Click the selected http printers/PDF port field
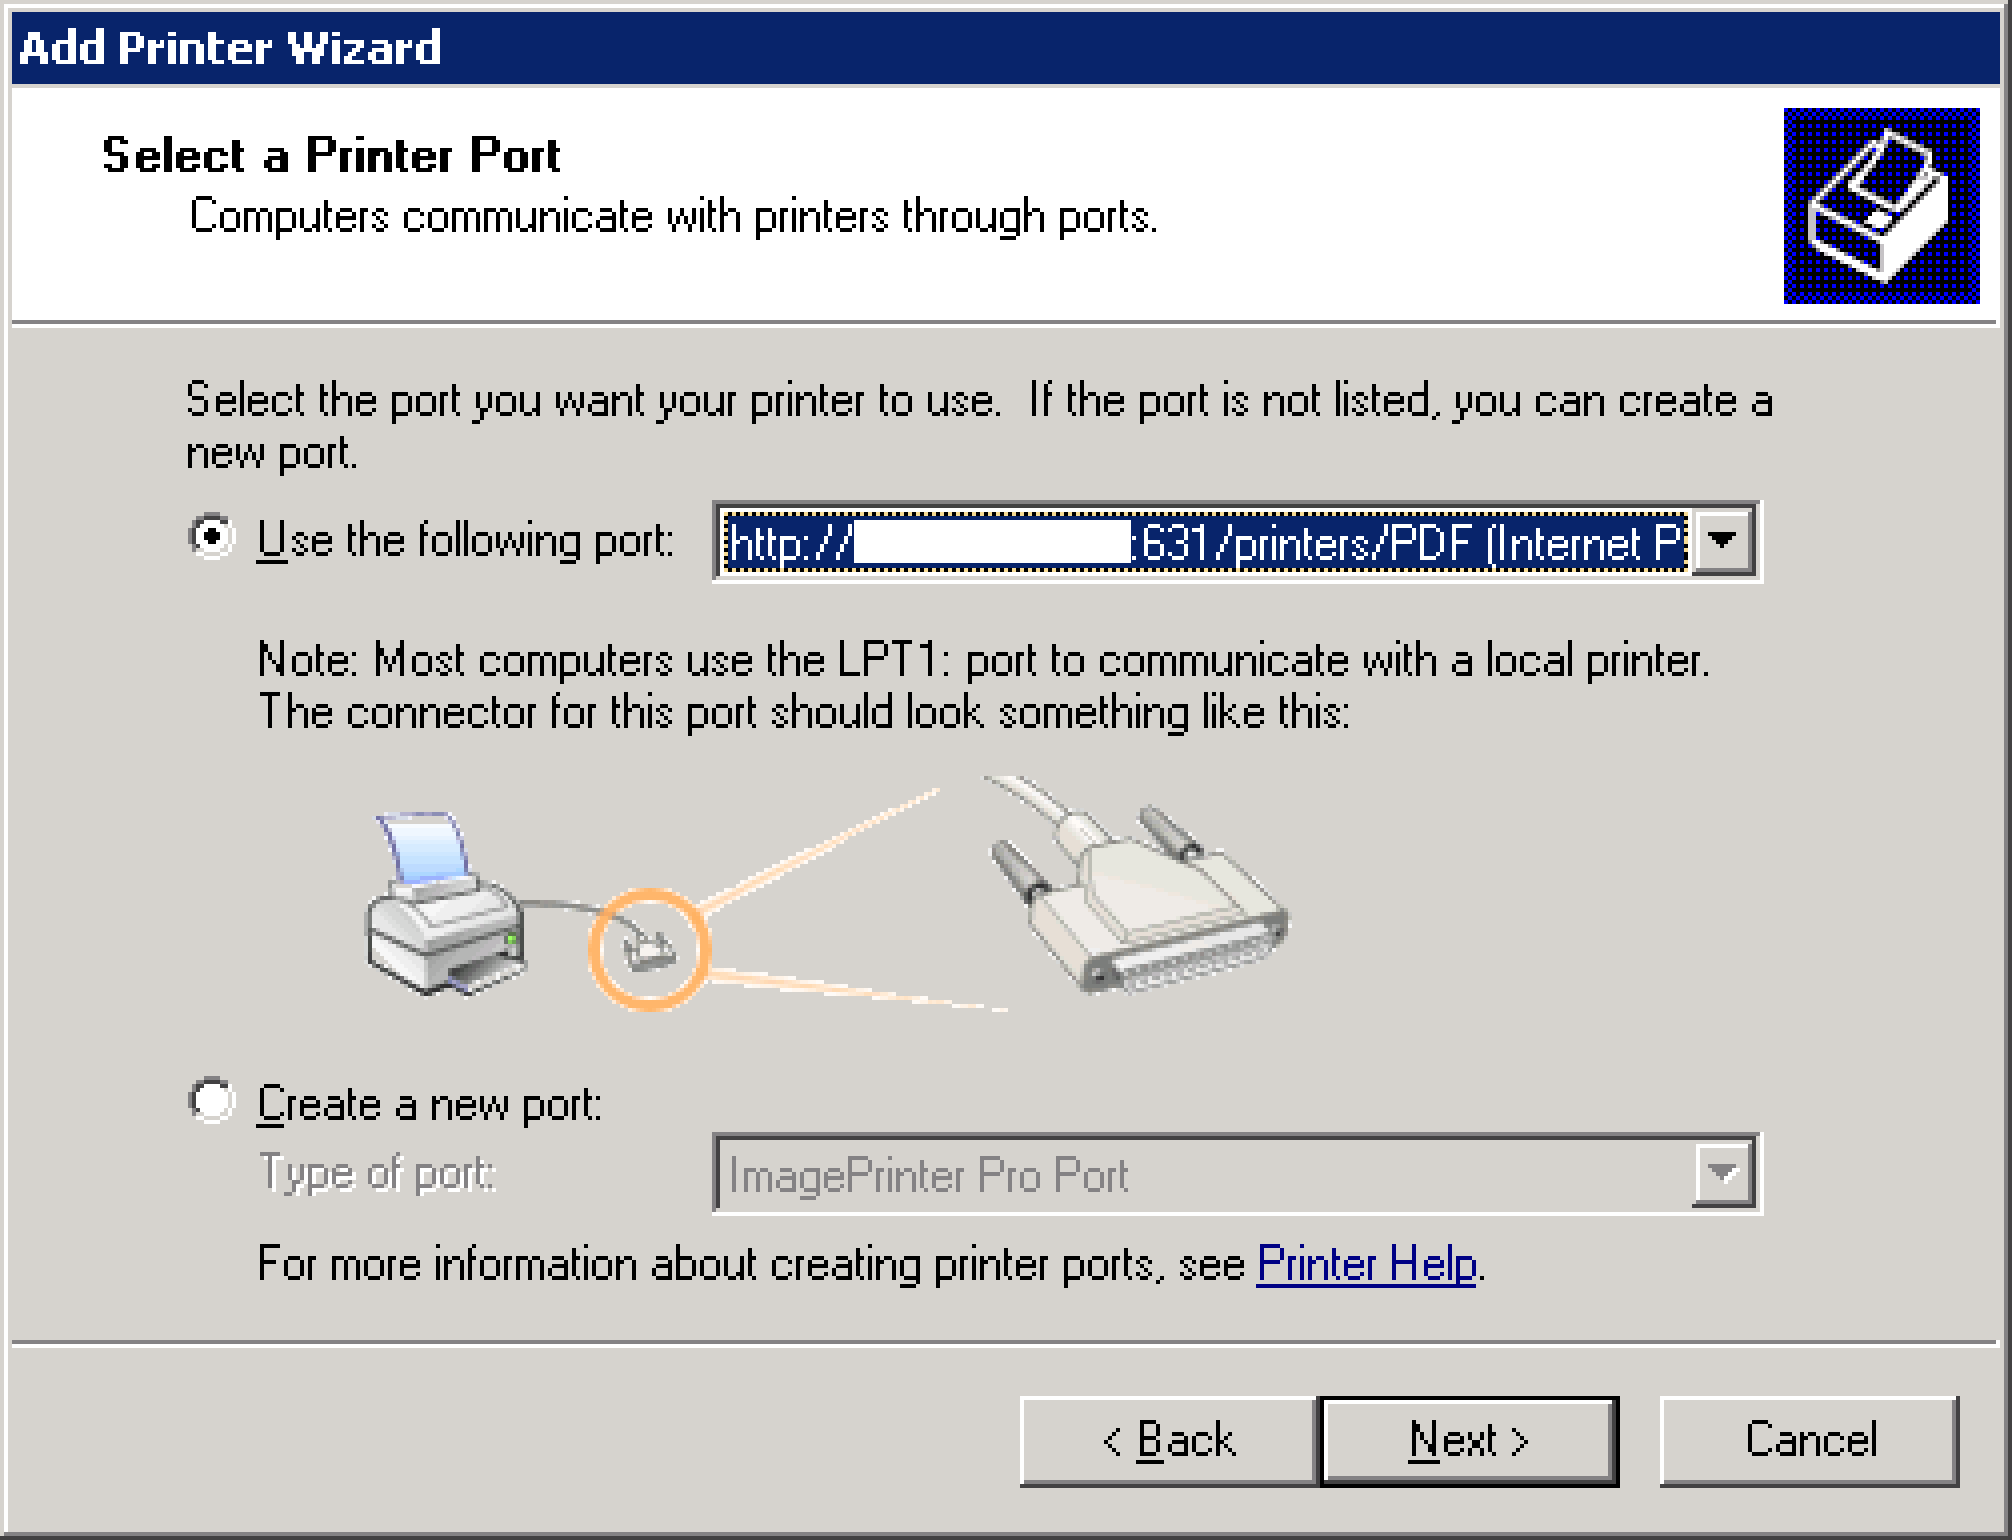The width and height of the screenshot is (2012, 1540). coord(1205,542)
